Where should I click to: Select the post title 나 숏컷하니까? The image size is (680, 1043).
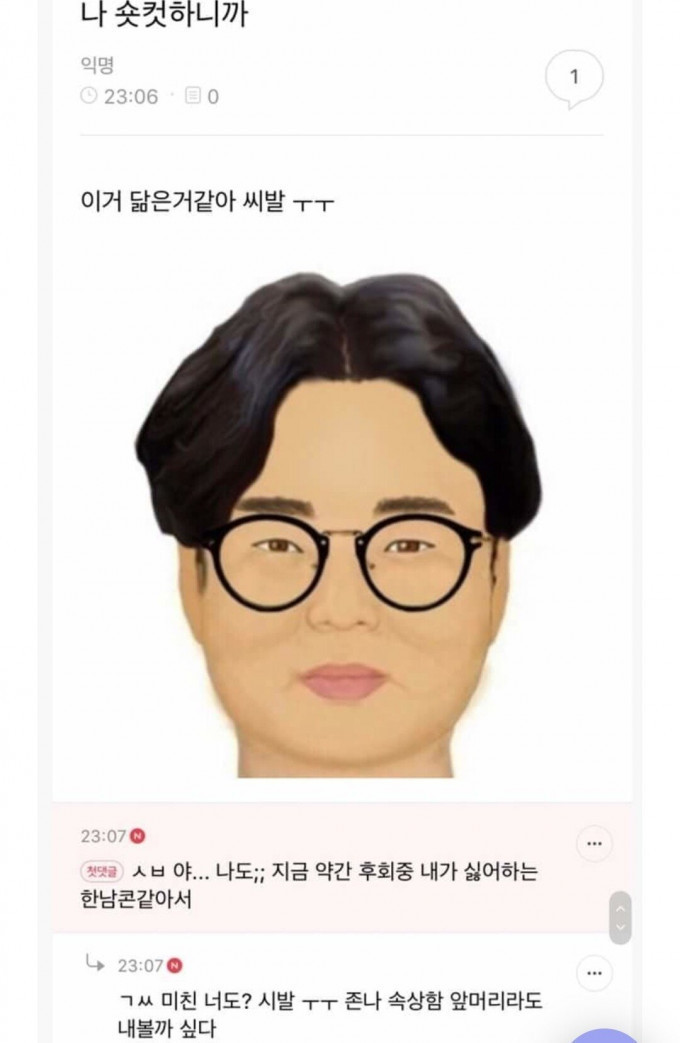(164, 15)
